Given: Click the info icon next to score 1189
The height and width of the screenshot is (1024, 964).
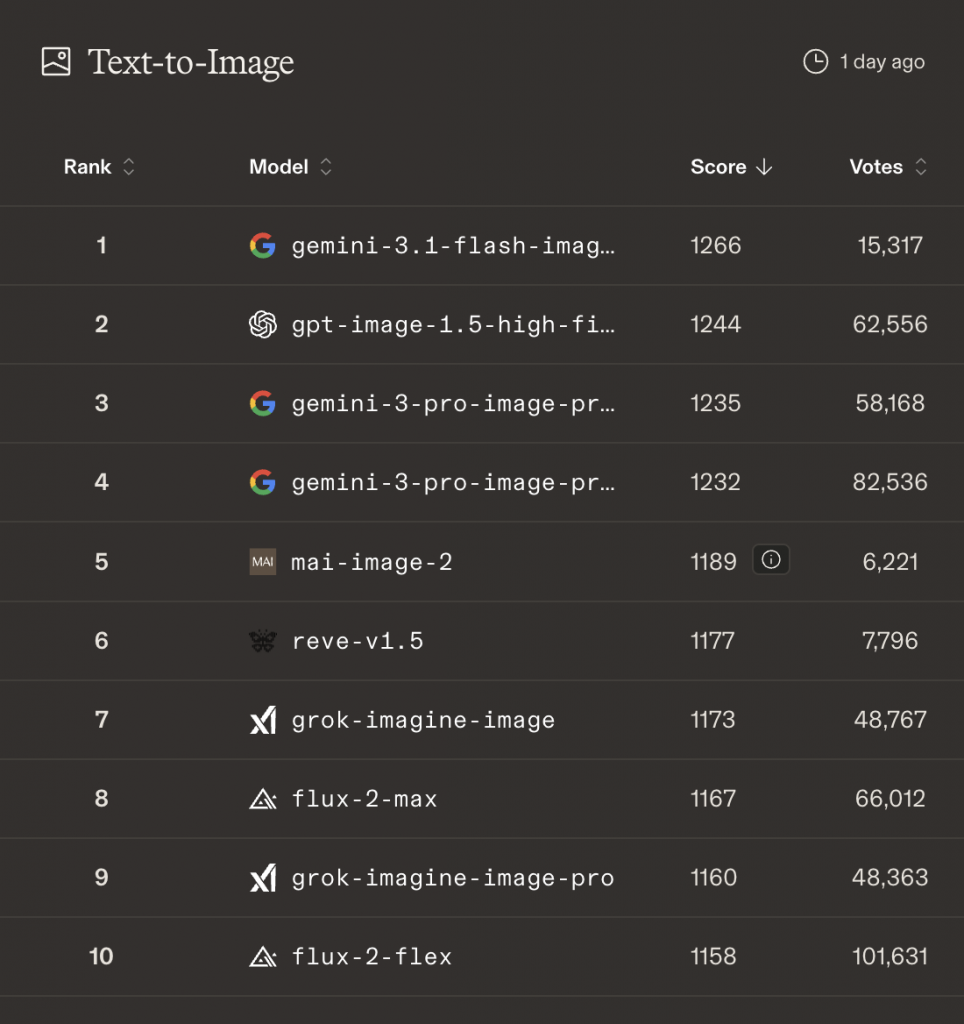Looking at the screenshot, I should [771, 561].
